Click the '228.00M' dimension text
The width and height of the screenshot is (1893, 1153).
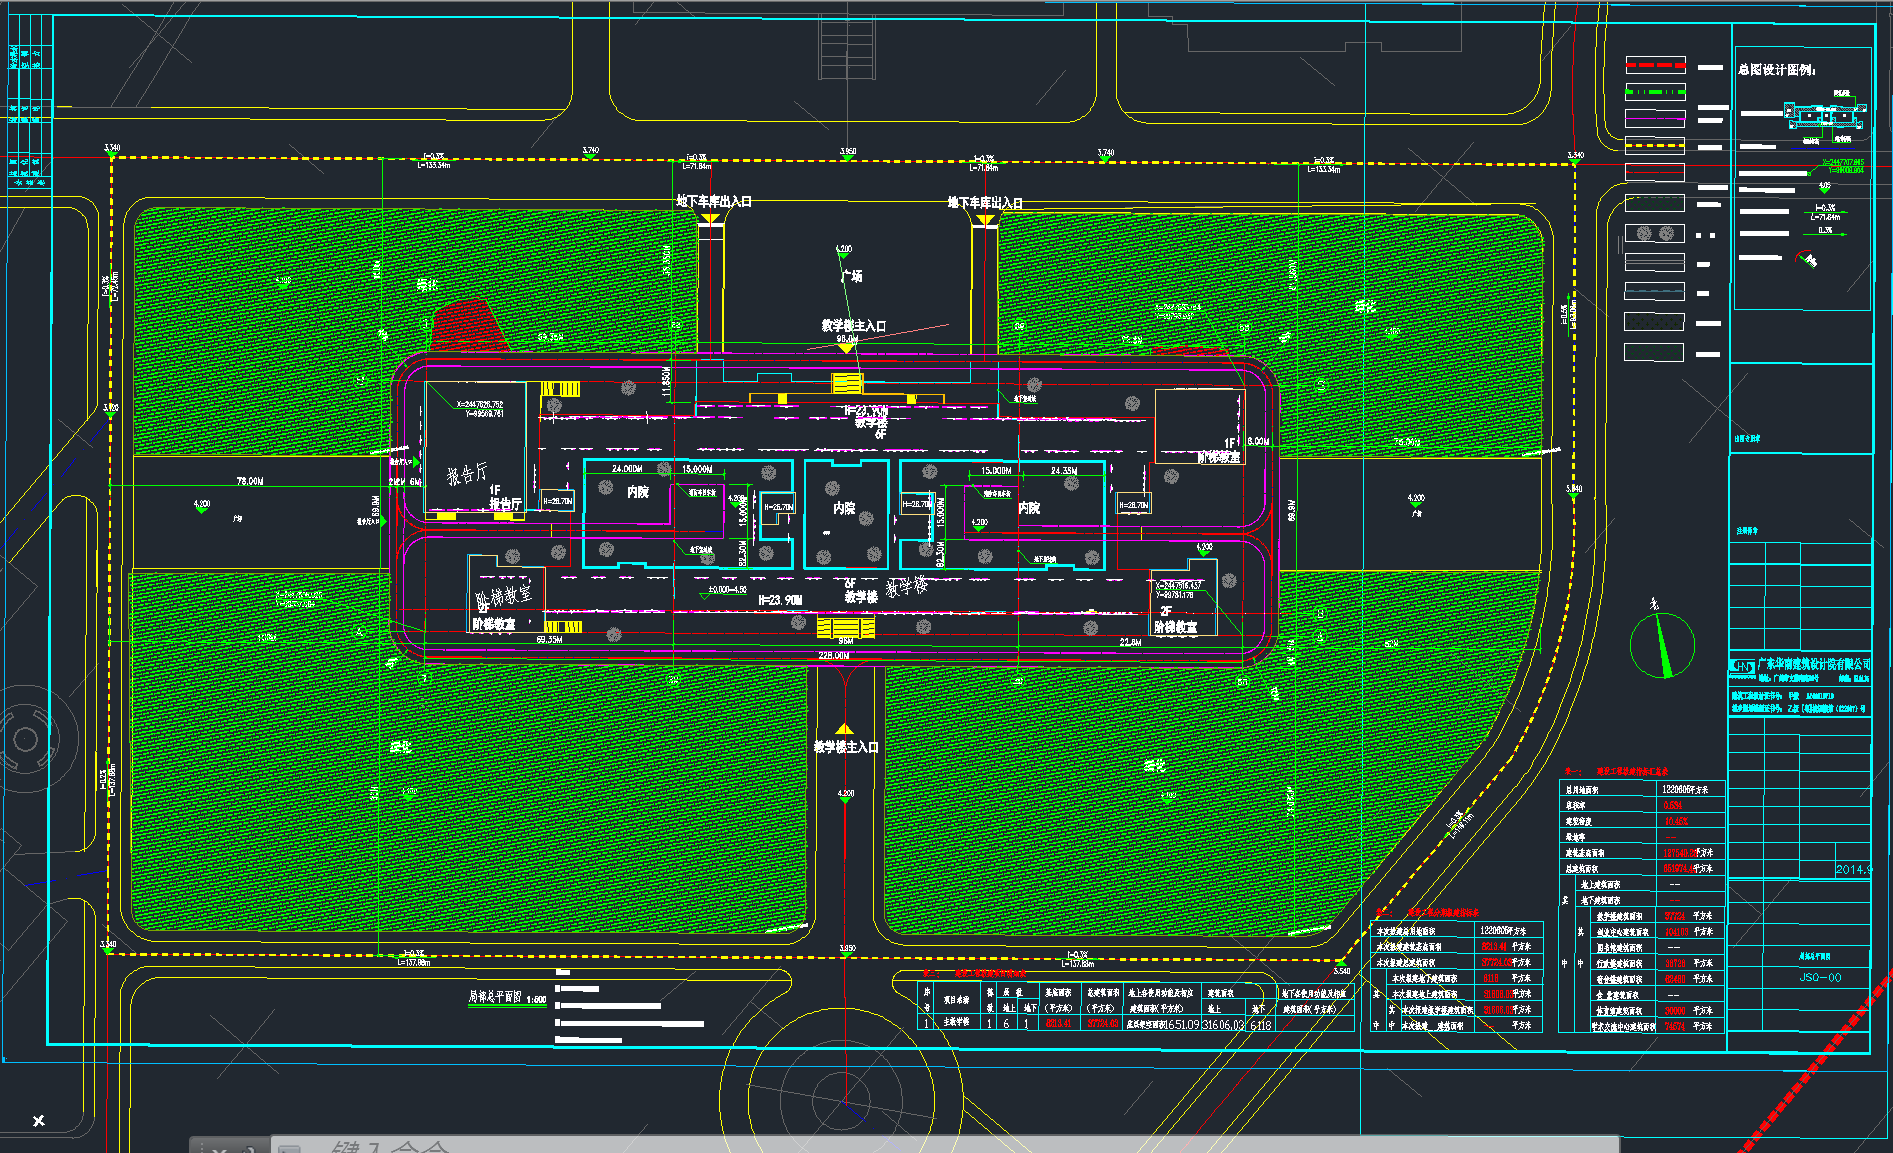point(834,656)
